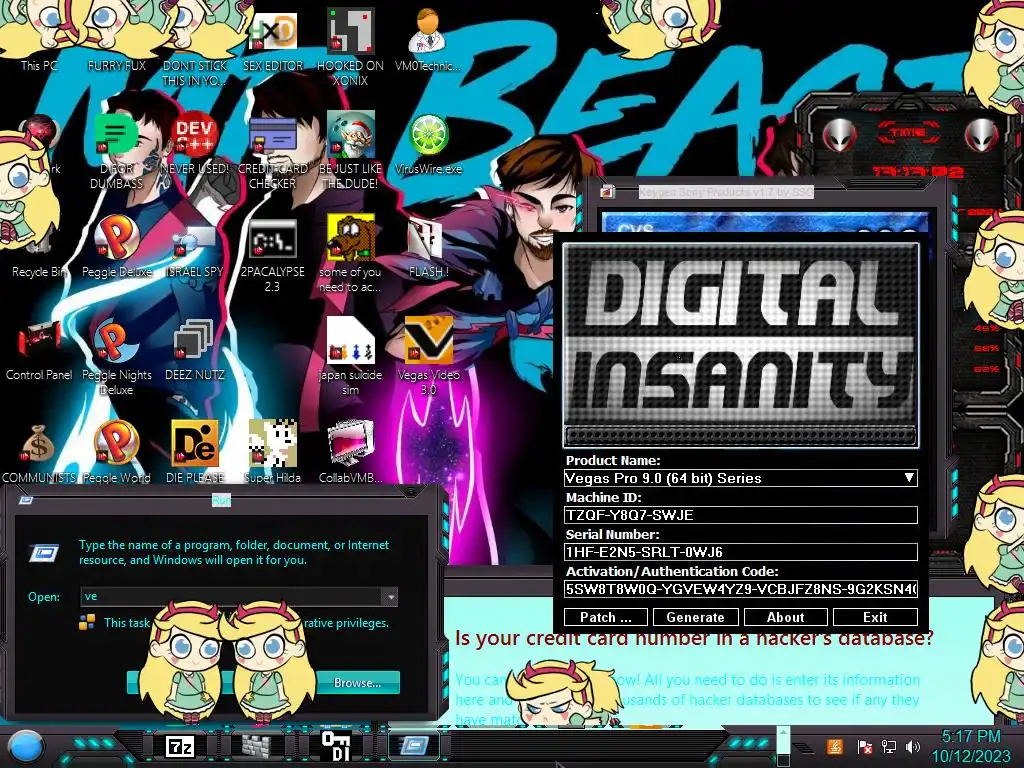Open the 2PACALYPSE 2.3 console icon
Screen dimensions: 1024x768
pos(272,255)
